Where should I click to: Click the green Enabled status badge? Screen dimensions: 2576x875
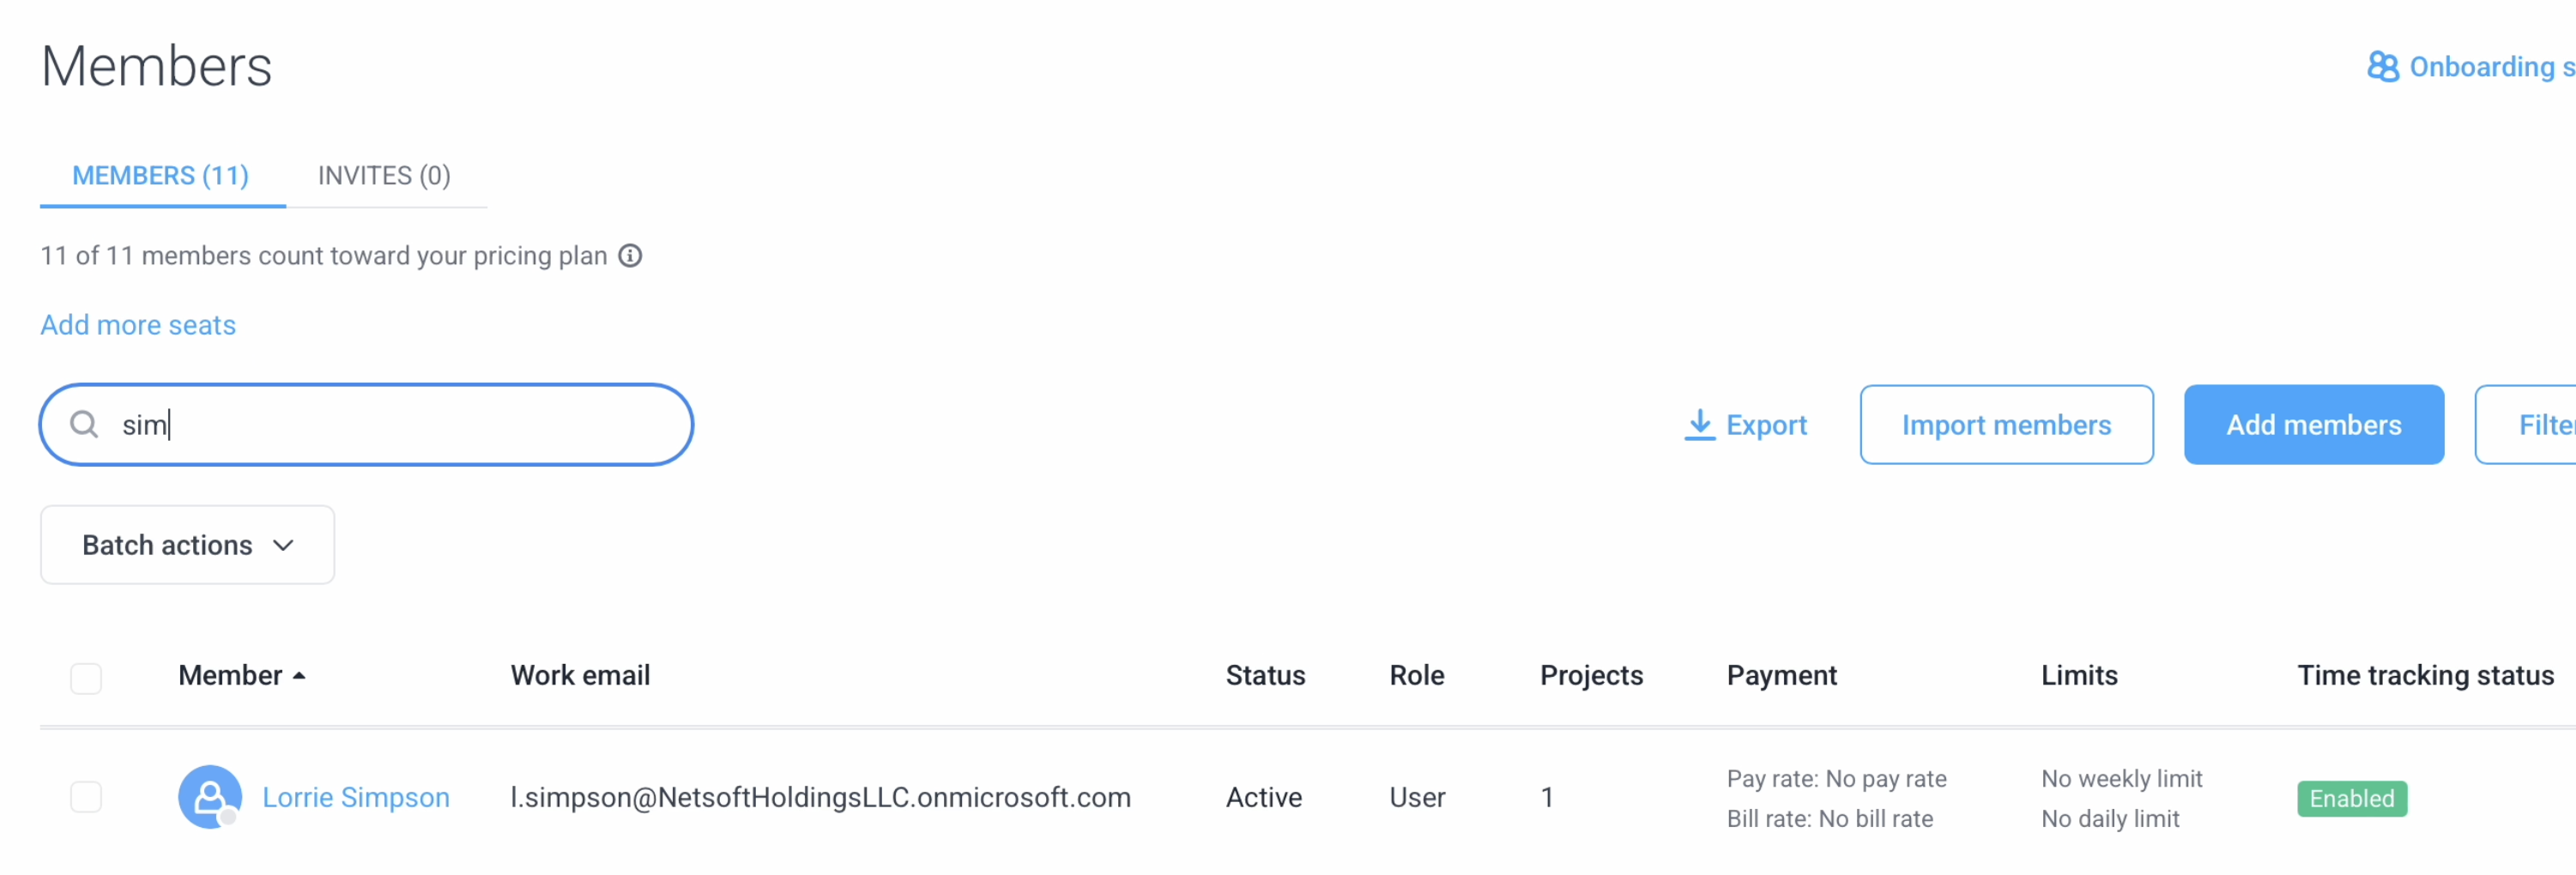point(2352,799)
